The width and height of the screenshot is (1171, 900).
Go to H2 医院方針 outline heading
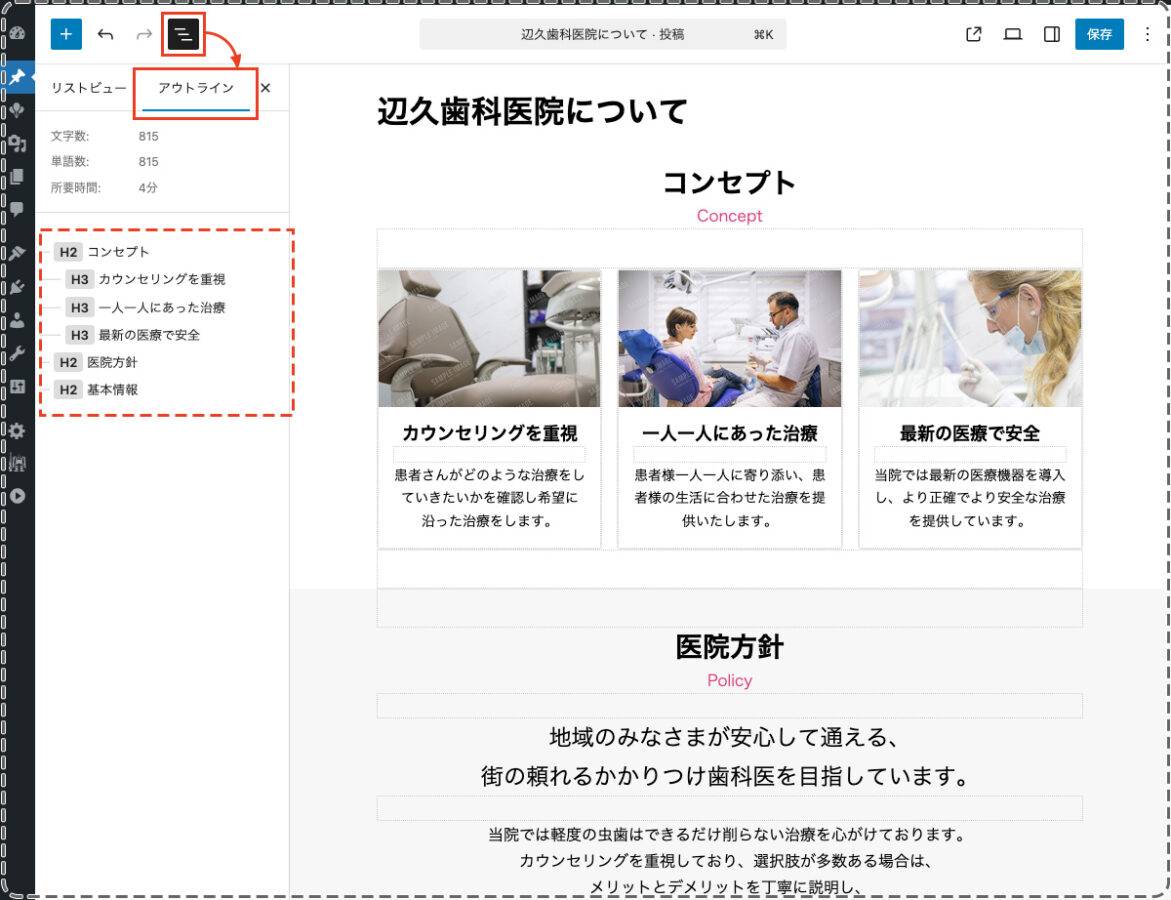coord(111,362)
